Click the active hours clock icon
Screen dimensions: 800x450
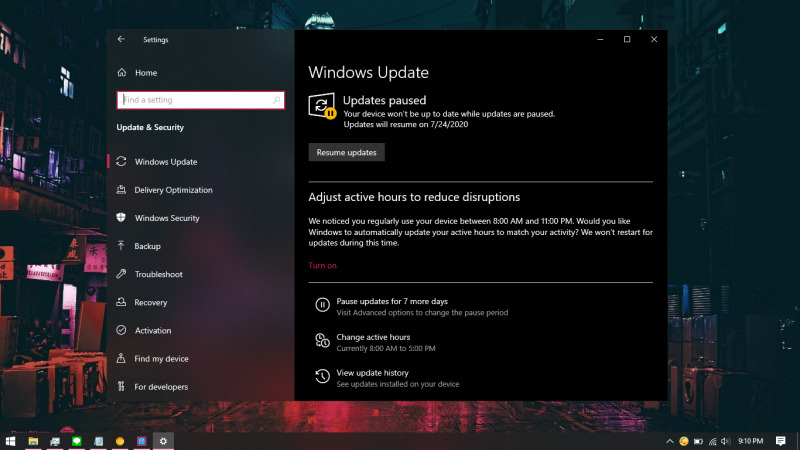[322, 340]
